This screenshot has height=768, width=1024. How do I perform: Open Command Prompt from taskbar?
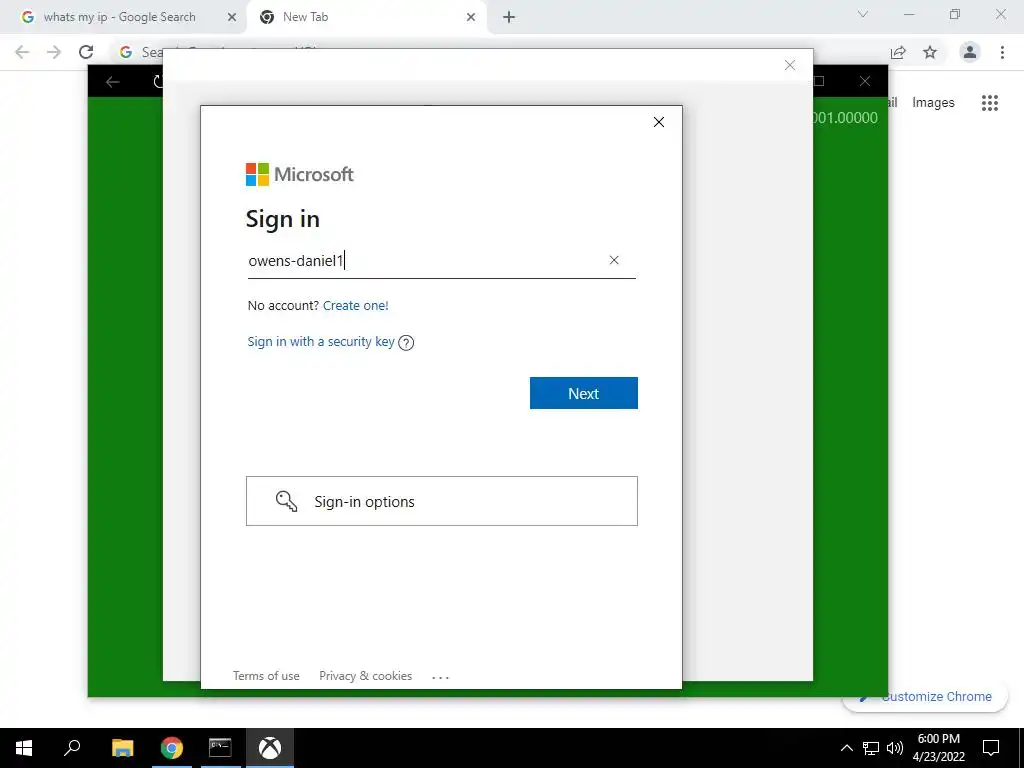[220, 748]
